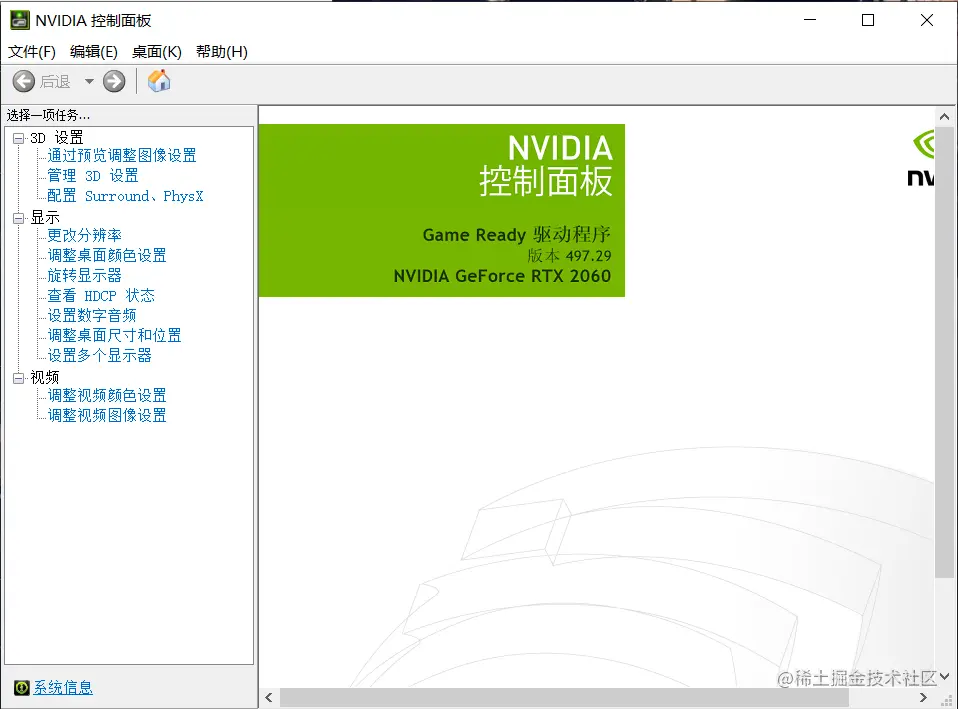Close the NVIDIA 控制面板 window
This screenshot has height=709, width=958.
pyautogui.click(x=927, y=20)
